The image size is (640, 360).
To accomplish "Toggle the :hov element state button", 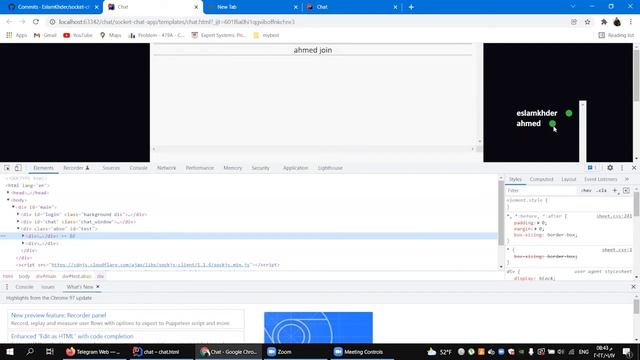I will (x=586, y=191).
